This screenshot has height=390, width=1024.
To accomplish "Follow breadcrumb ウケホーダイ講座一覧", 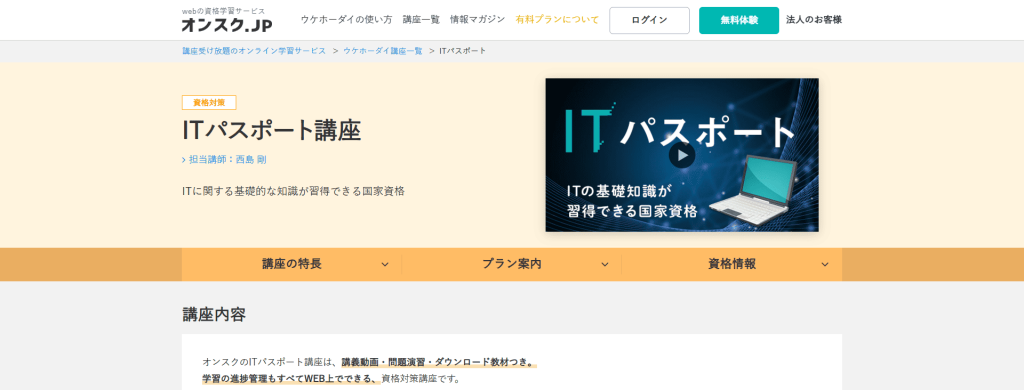I will [x=383, y=51].
